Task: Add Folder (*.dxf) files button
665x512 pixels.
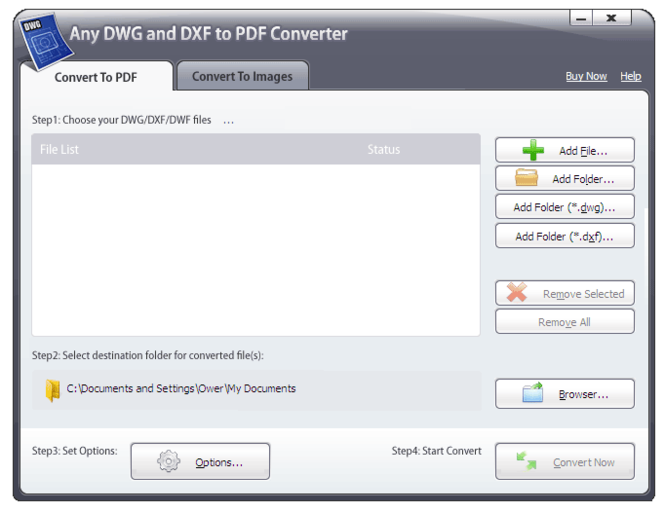Action: point(564,236)
